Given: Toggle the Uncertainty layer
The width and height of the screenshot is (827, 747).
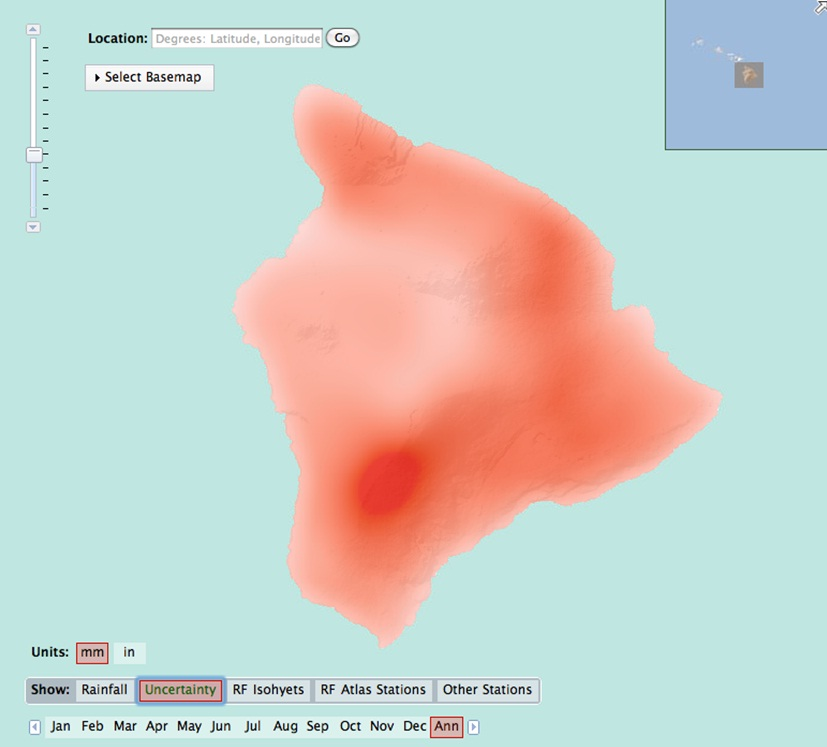Looking at the screenshot, I should tap(180, 690).
